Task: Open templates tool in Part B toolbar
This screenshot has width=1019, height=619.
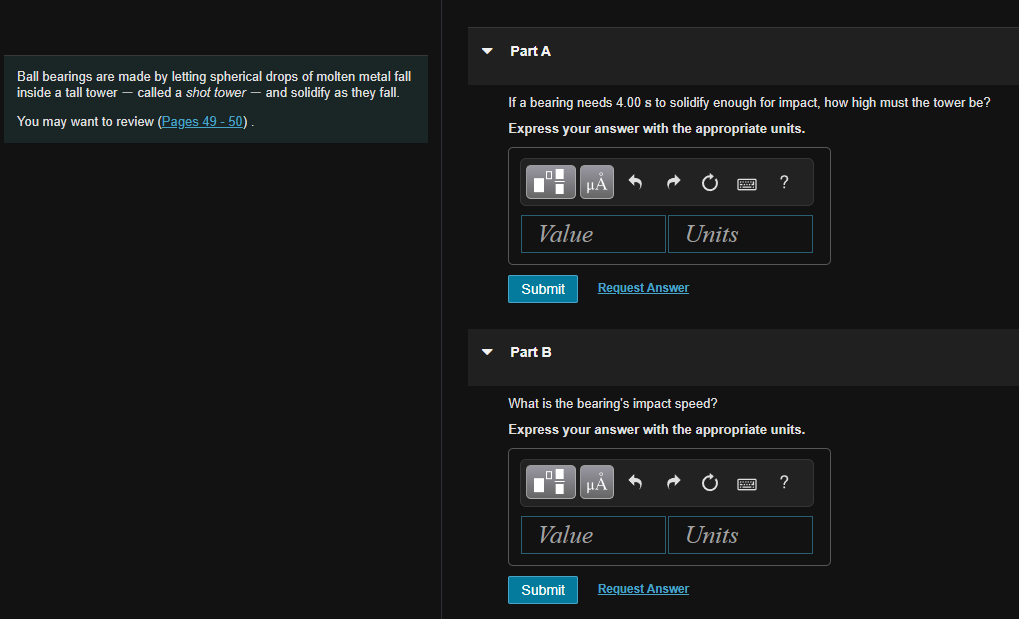Action: [x=550, y=482]
